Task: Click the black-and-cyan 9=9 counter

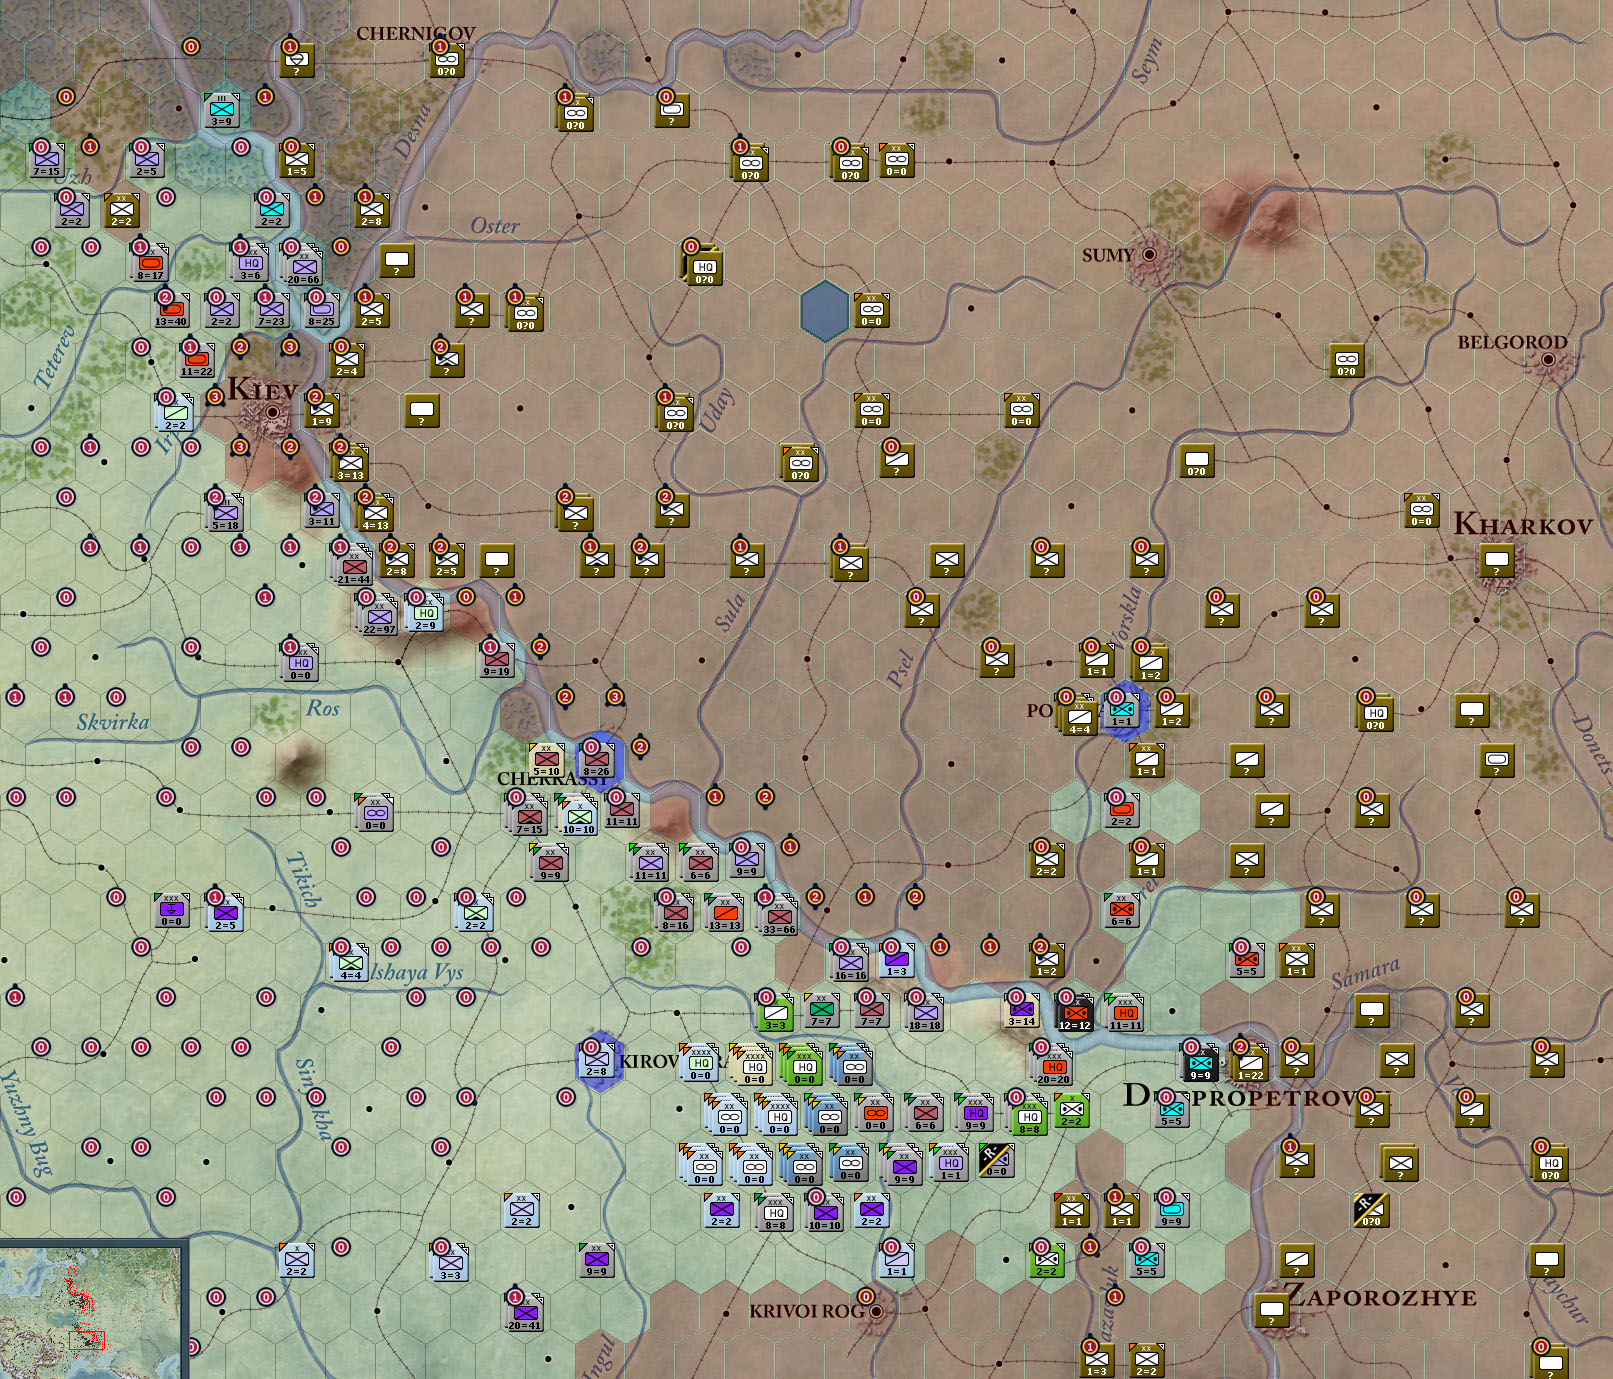Action: pyautogui.click(x=1201, y=1064)
